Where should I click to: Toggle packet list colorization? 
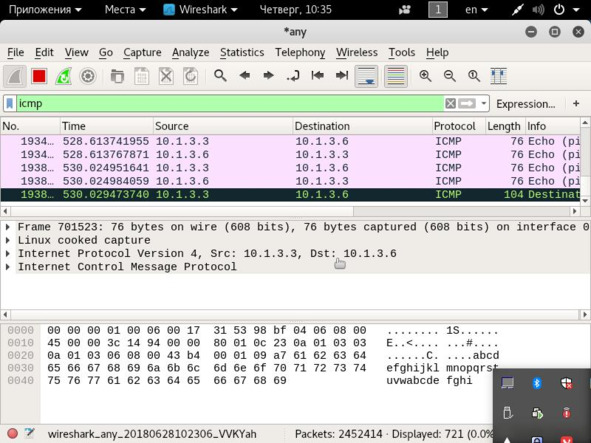[x=396, y=76]
